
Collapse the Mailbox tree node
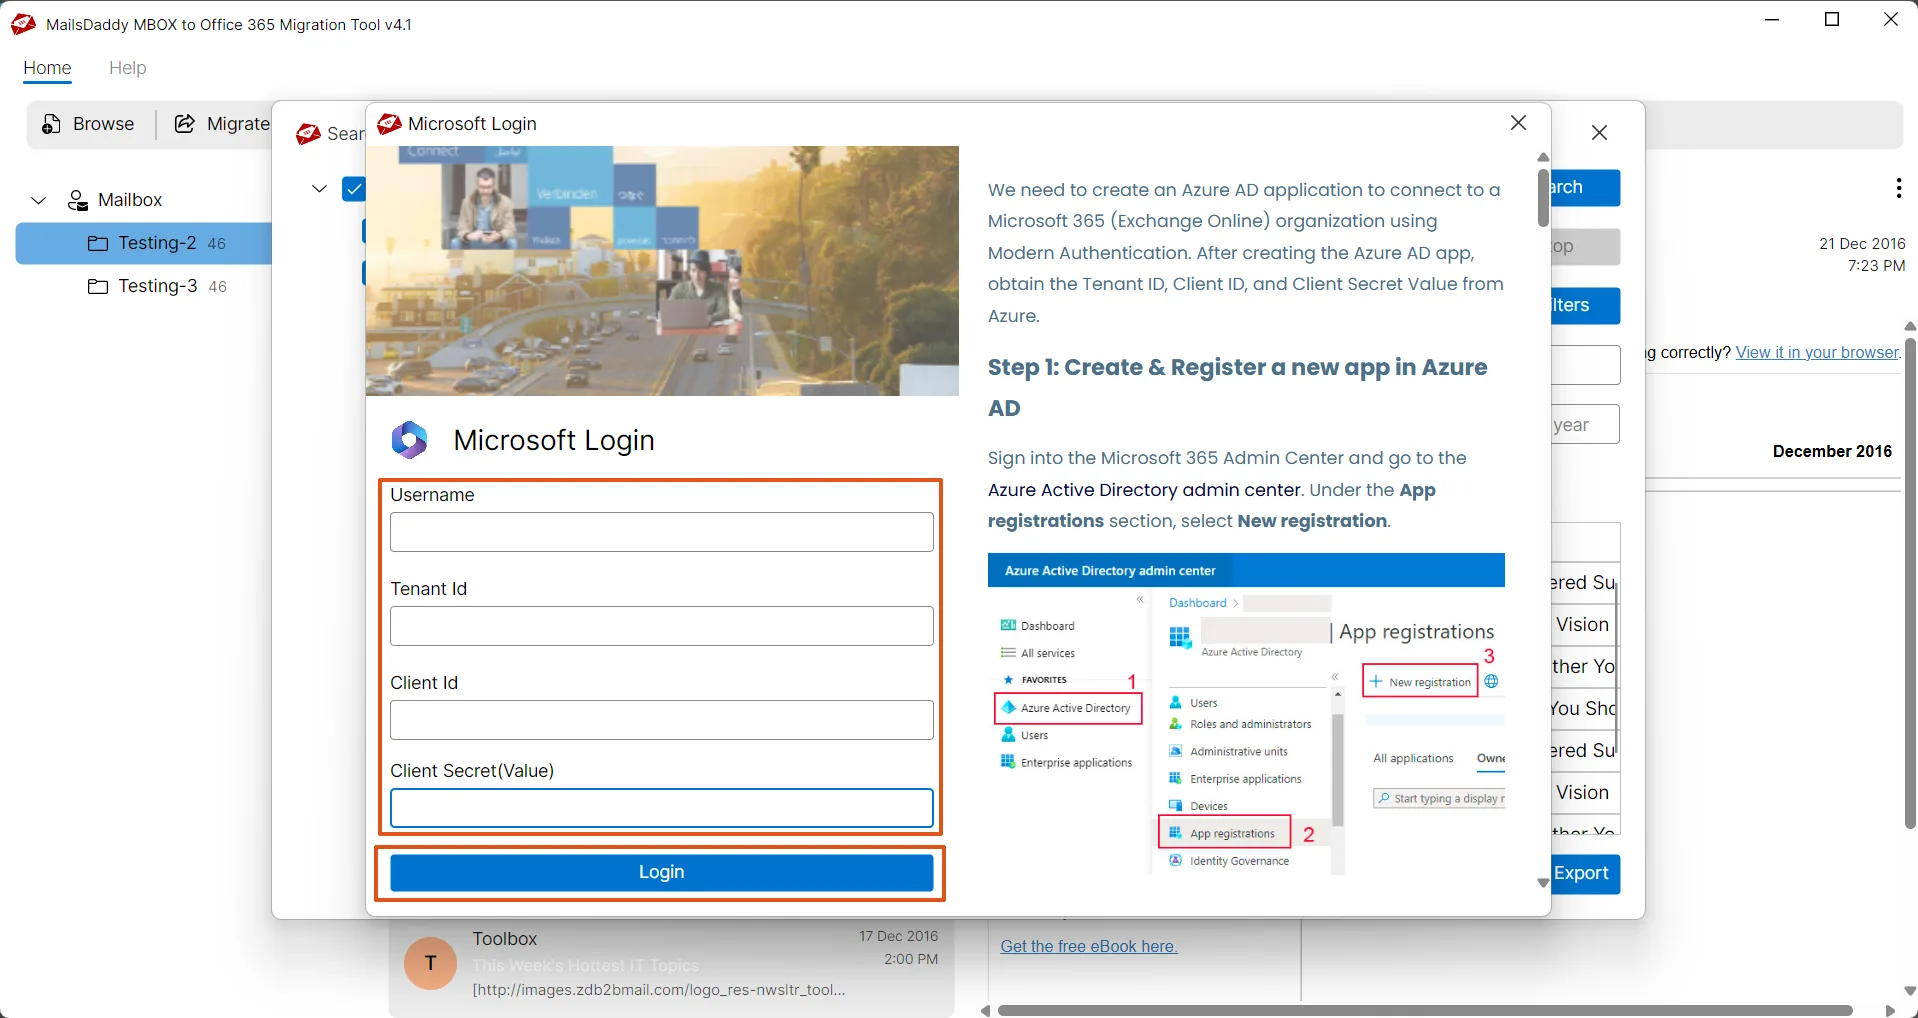pyautogui.click(x=39, y=200)
